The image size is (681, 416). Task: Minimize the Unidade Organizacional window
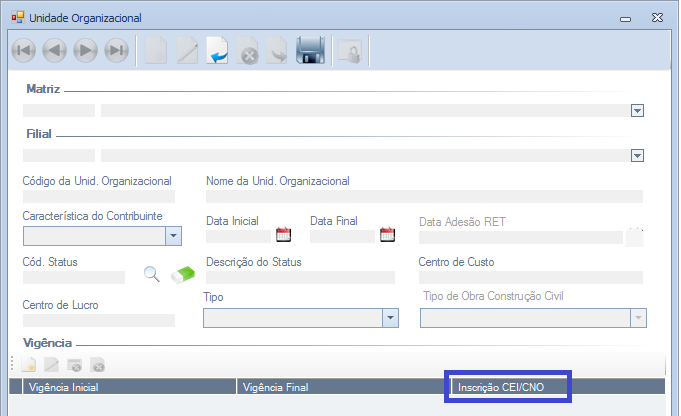click(x=625, y=18)
